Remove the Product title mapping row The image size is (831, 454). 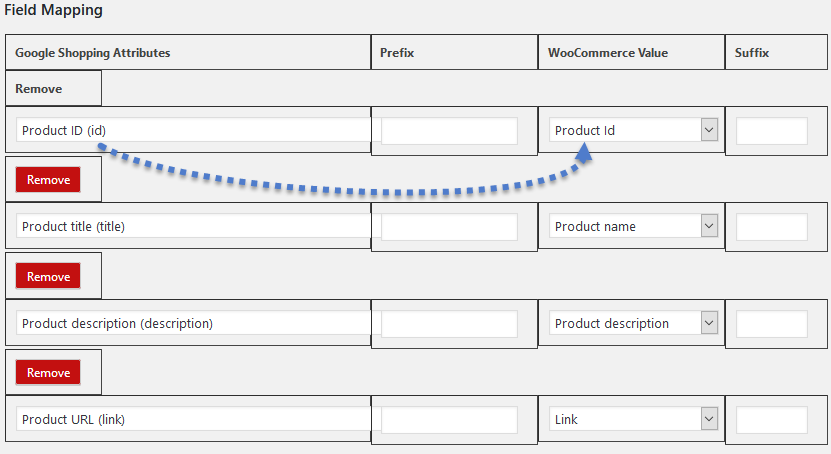48,276
